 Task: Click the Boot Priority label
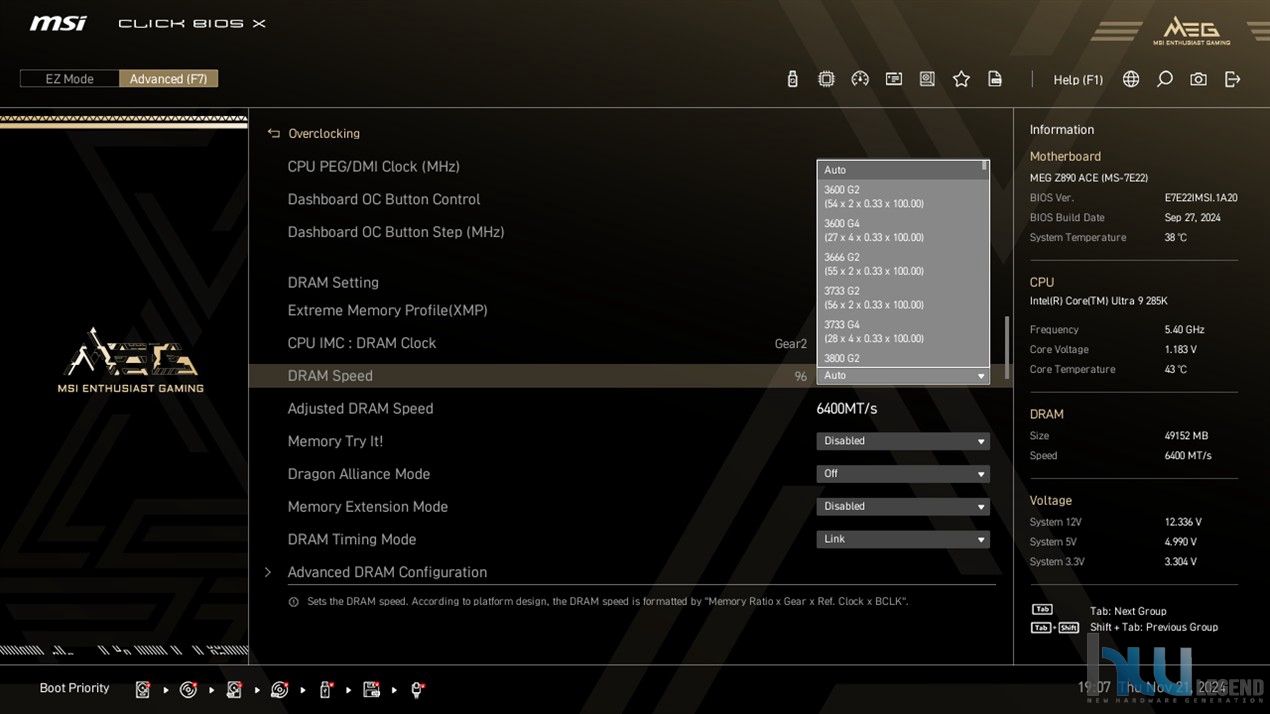74,688
